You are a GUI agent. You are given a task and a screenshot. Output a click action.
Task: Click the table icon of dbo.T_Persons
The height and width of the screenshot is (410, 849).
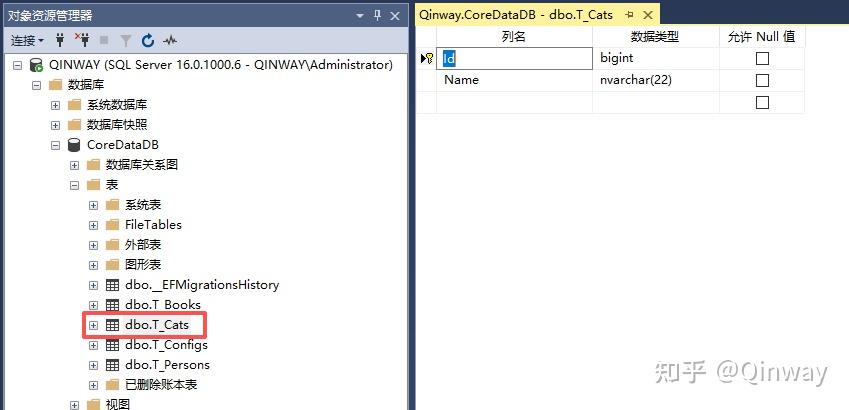click(x=112, y=365)
